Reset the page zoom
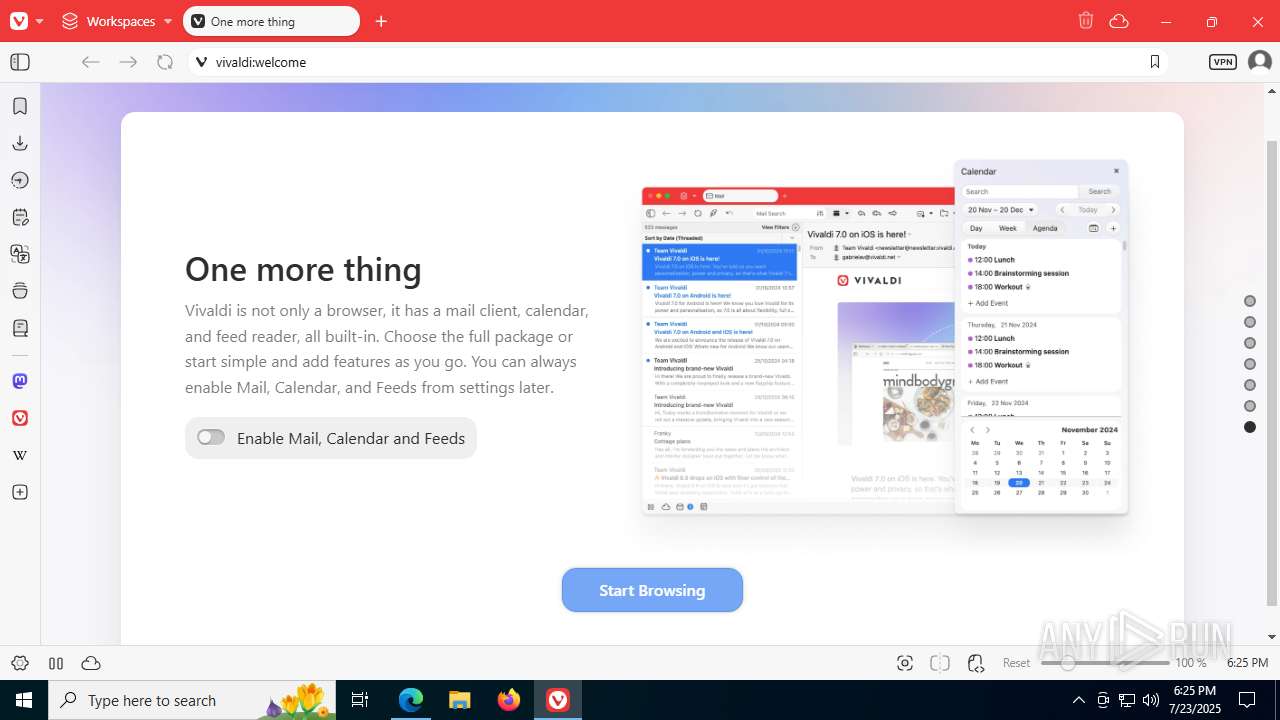Viewport: 1280px width, 720px height. [x=1016, y=663]
